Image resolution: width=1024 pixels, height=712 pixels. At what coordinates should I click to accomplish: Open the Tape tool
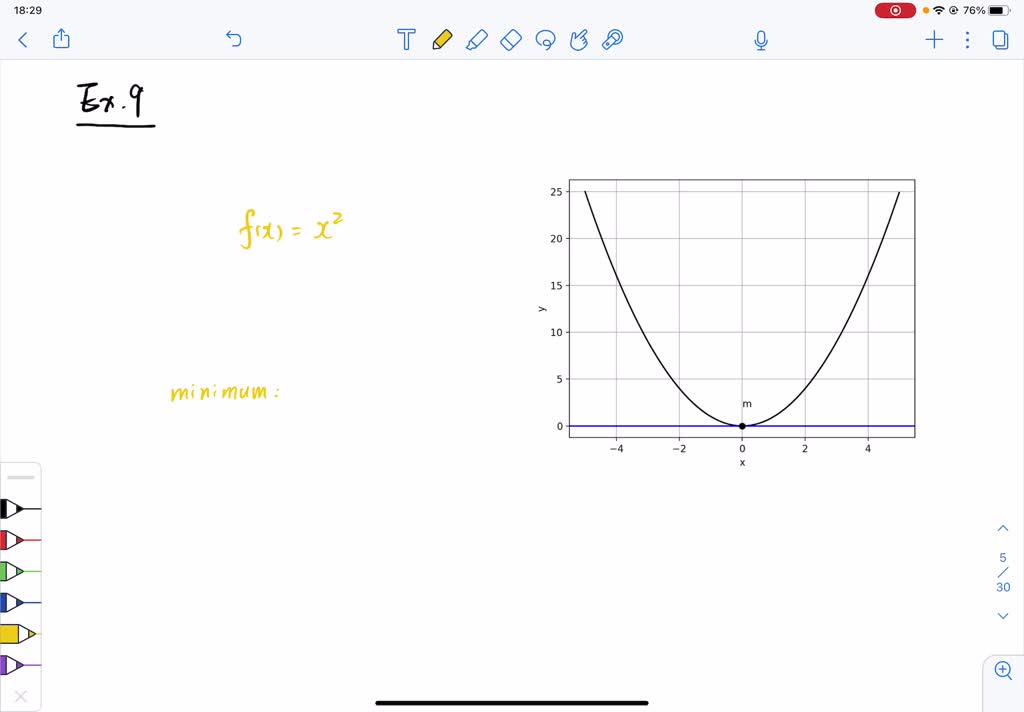pos(613,40)
